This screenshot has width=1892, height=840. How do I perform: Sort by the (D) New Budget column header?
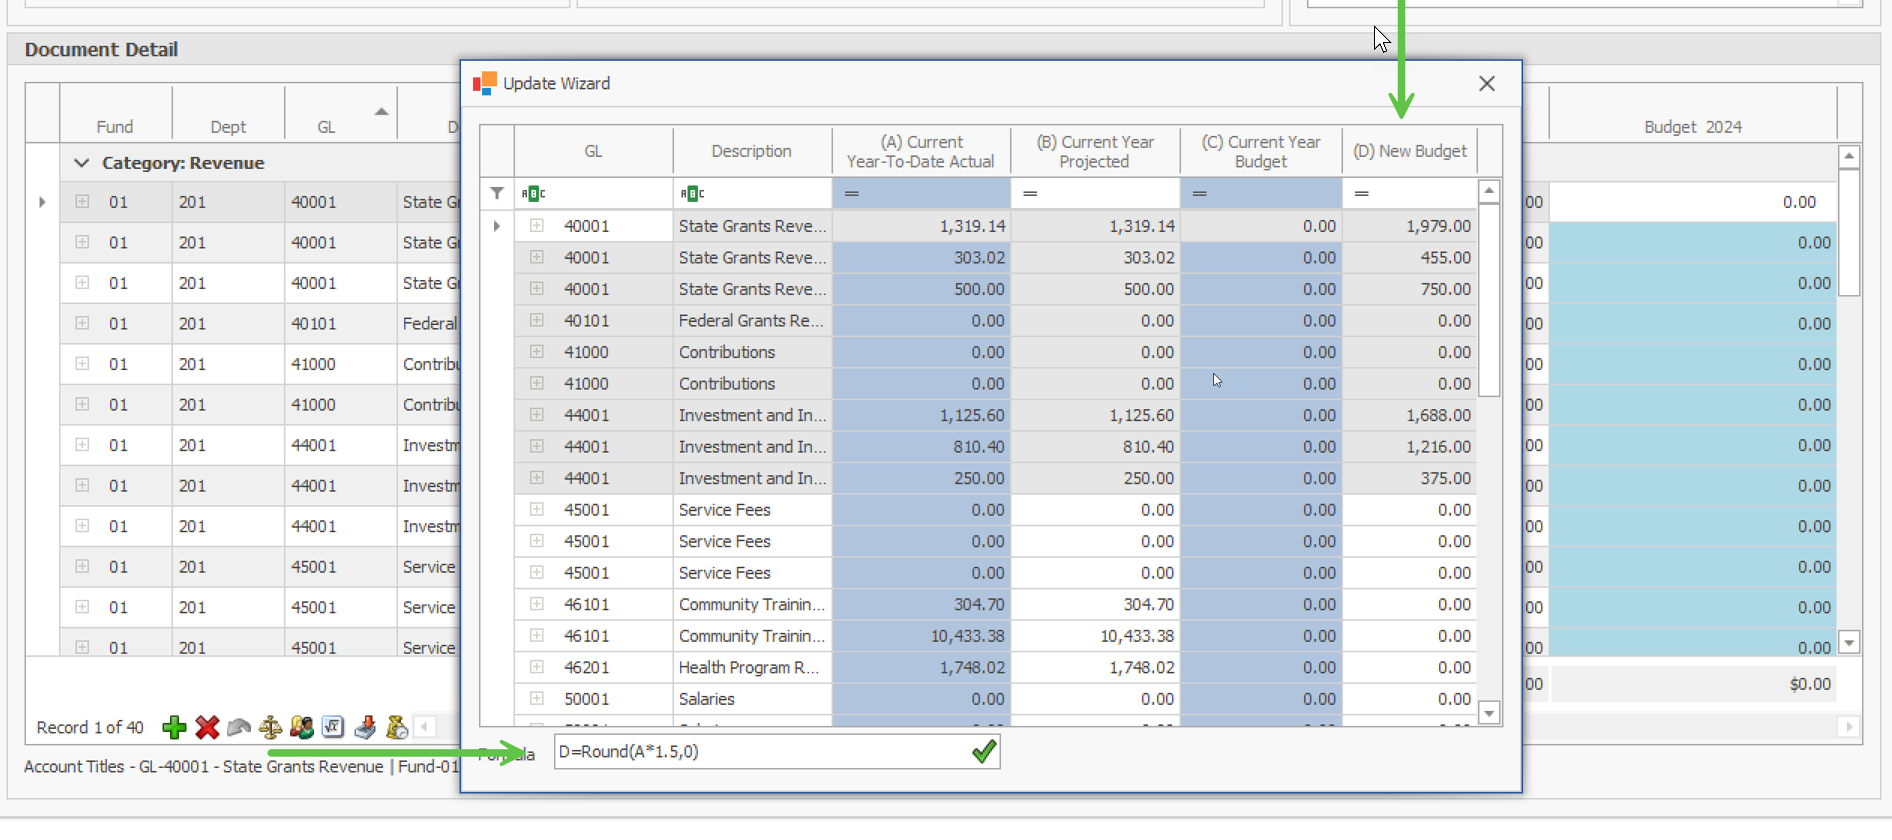coord(1409,151)
